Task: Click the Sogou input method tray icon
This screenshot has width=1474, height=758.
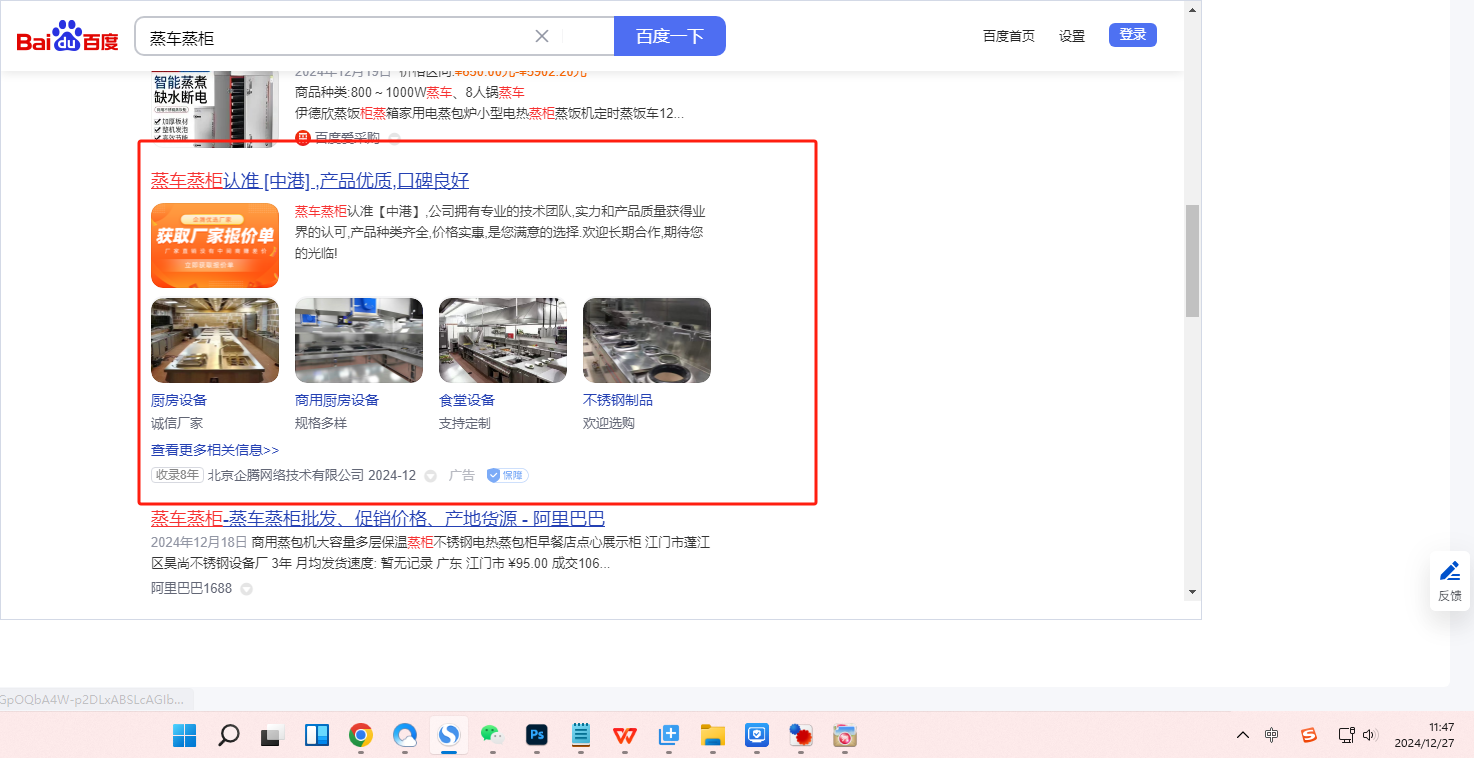Action: click(x=1308, y=735)
